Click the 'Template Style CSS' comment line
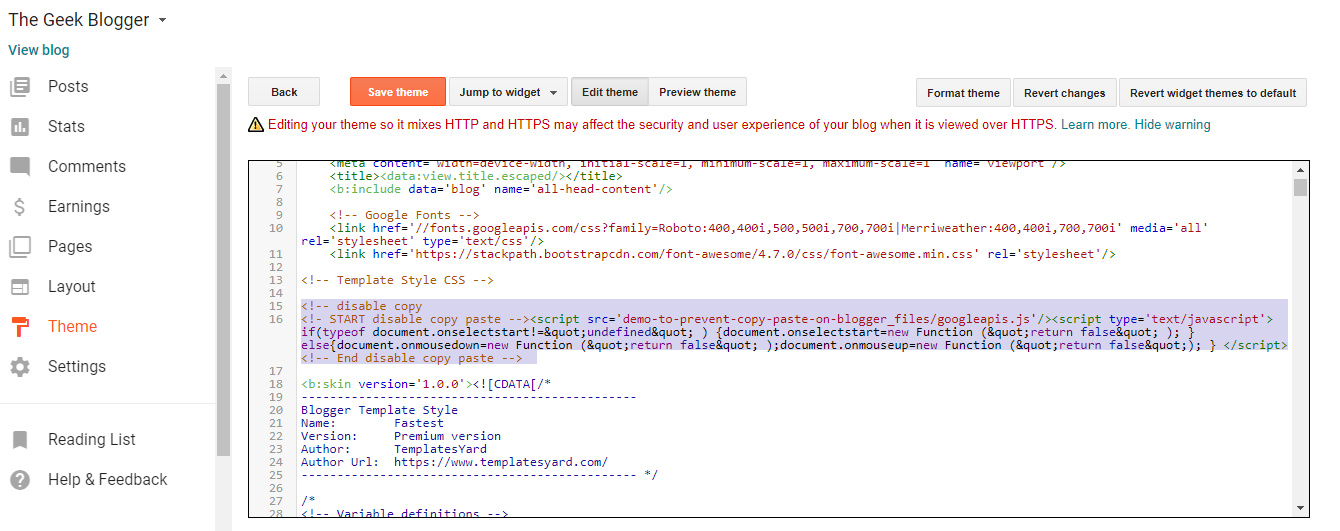Image resolution: width=1340 pixels, height=531 pixels. (x=397, y=281)
